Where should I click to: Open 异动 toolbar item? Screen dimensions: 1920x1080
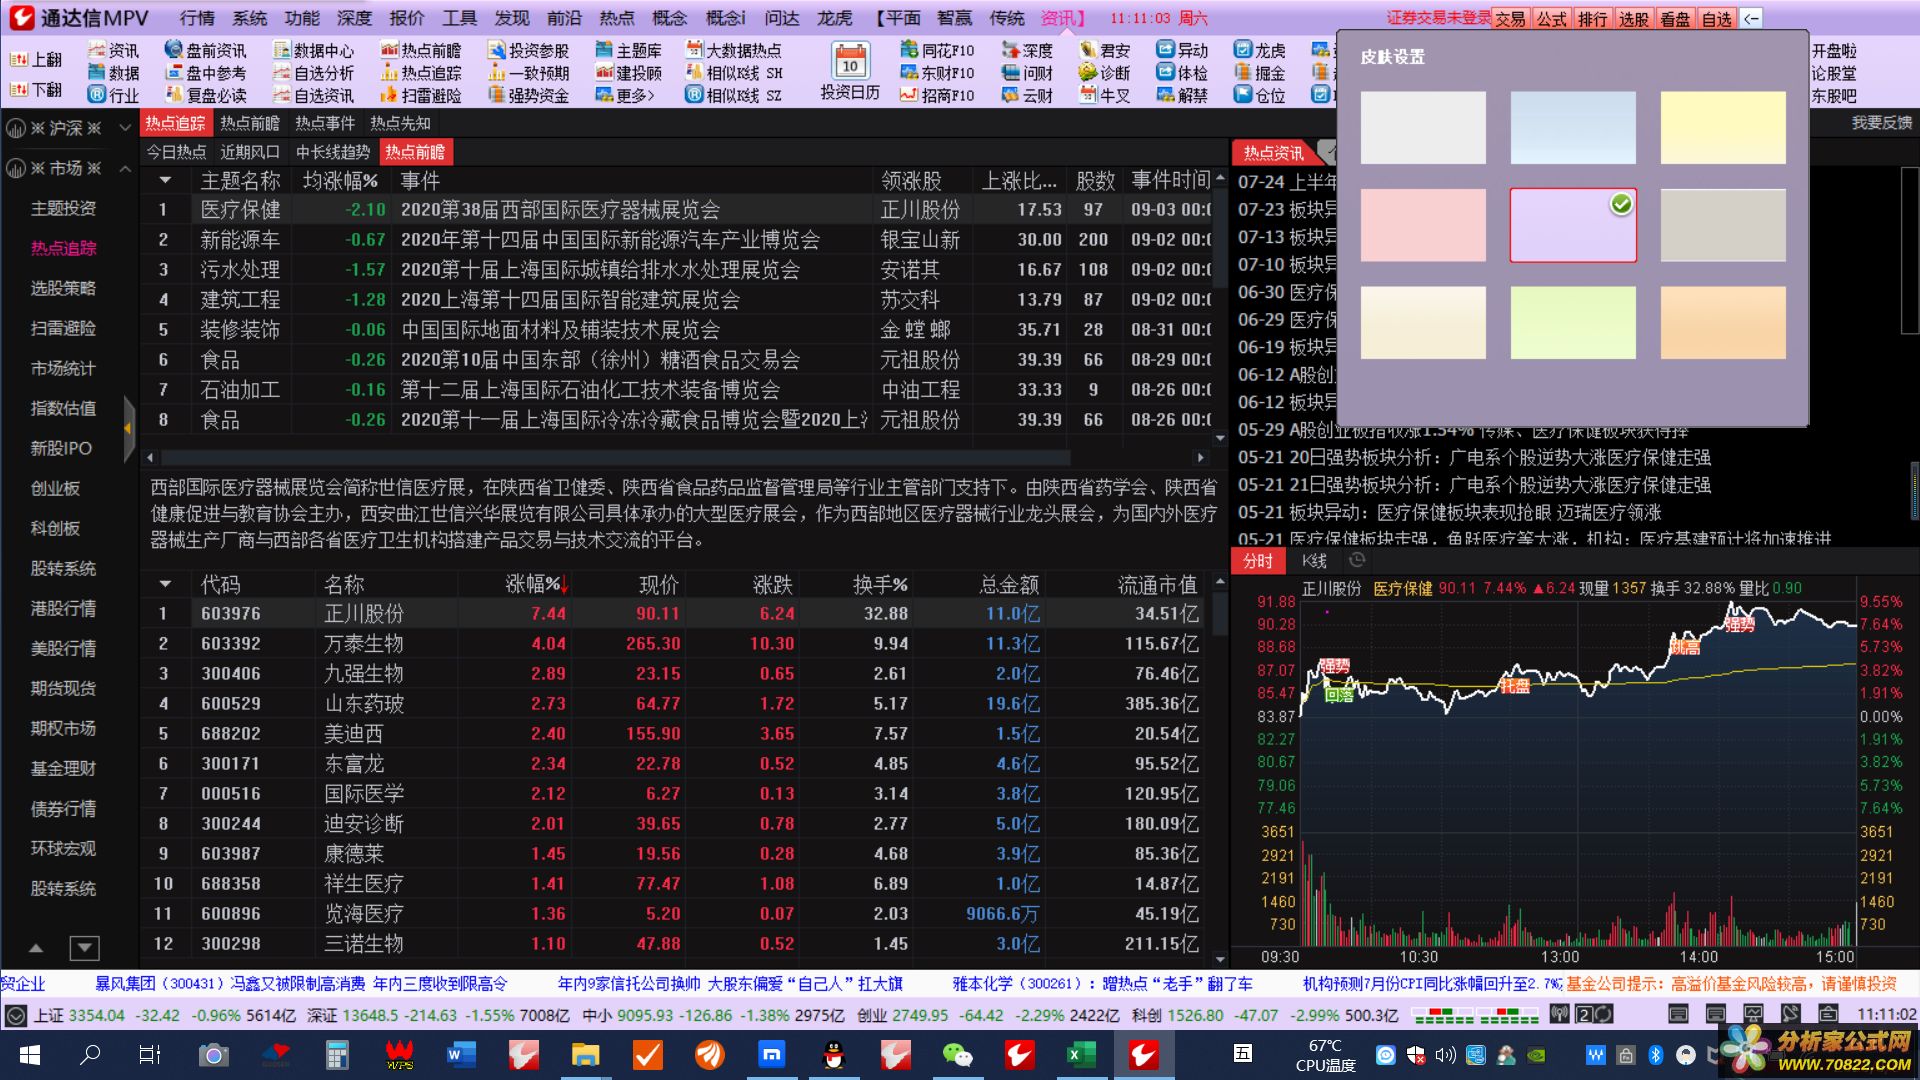pyautogui.click(x=1182, y=50)
